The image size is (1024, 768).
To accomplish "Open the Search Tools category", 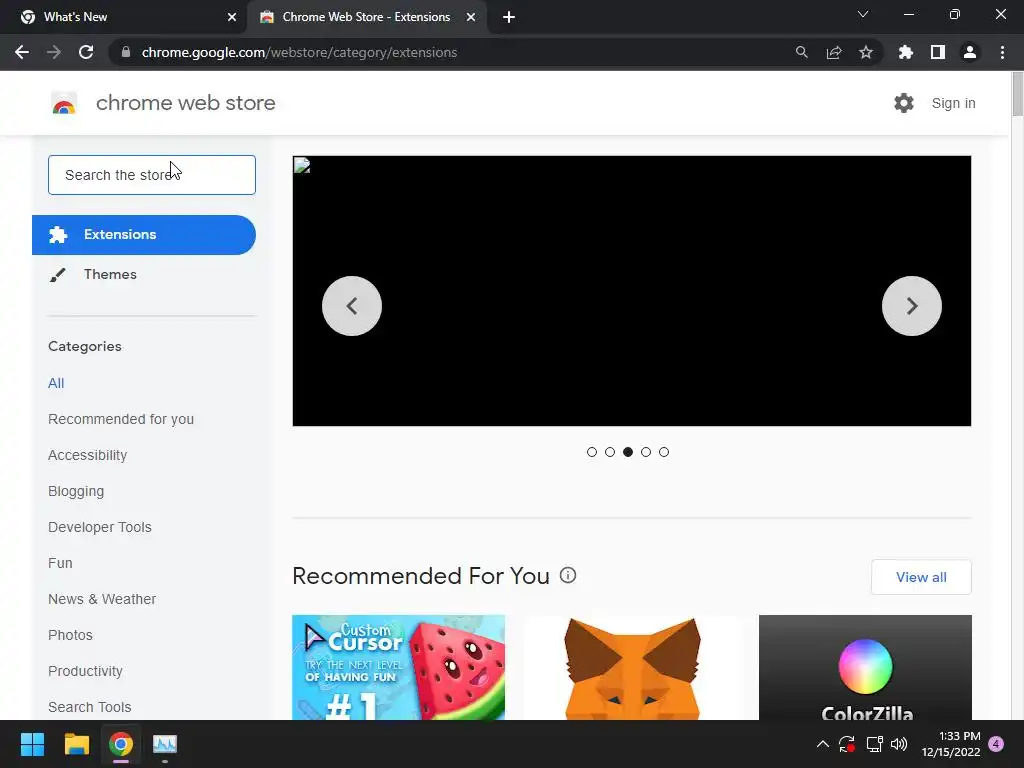I will (89, 707).
